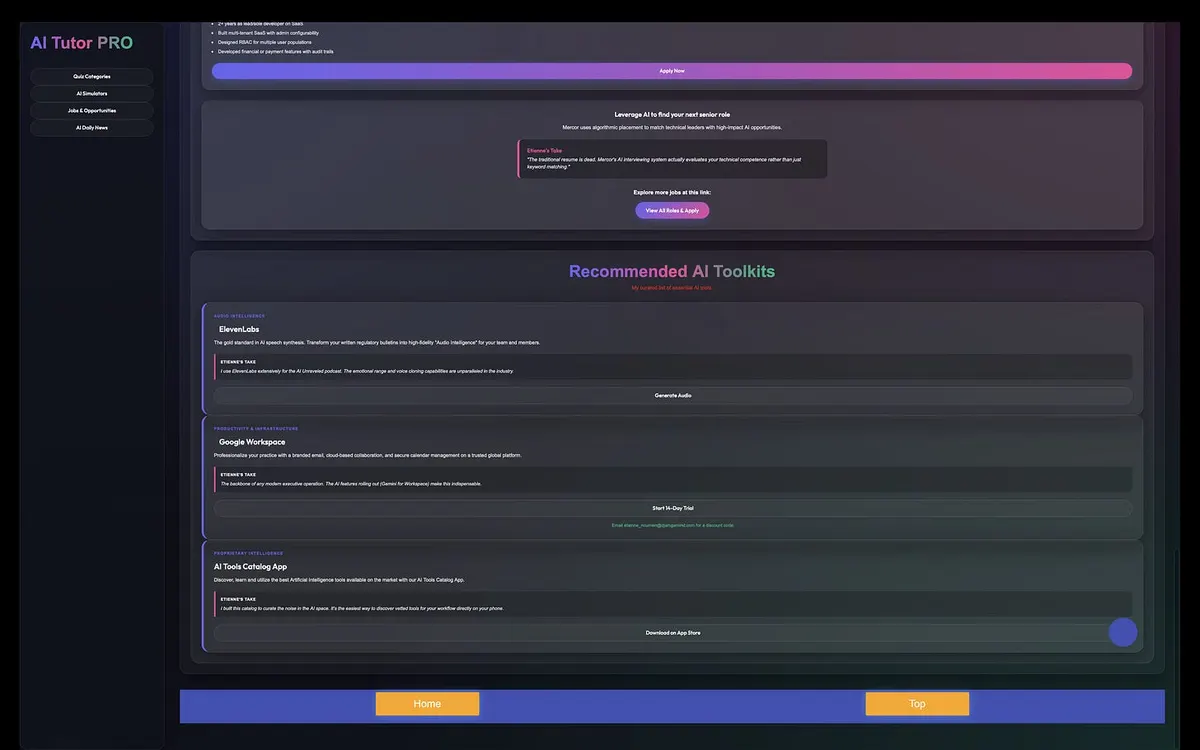Click the discount code email text

[x=672, y=525]
